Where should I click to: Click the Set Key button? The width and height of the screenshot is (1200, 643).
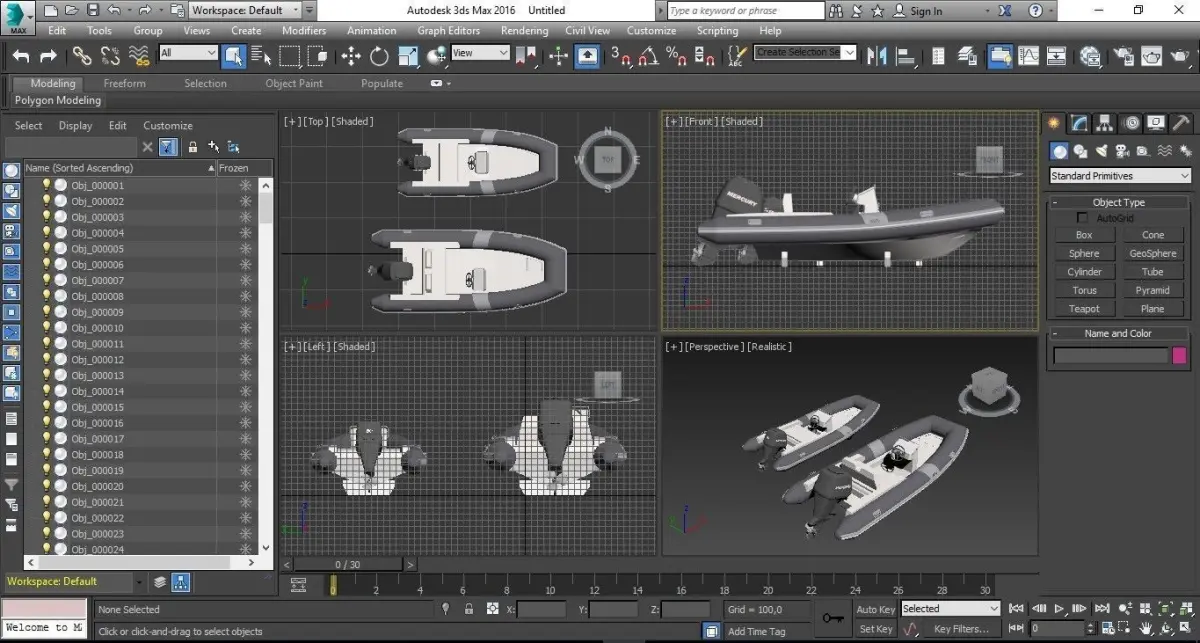(876, 629)
